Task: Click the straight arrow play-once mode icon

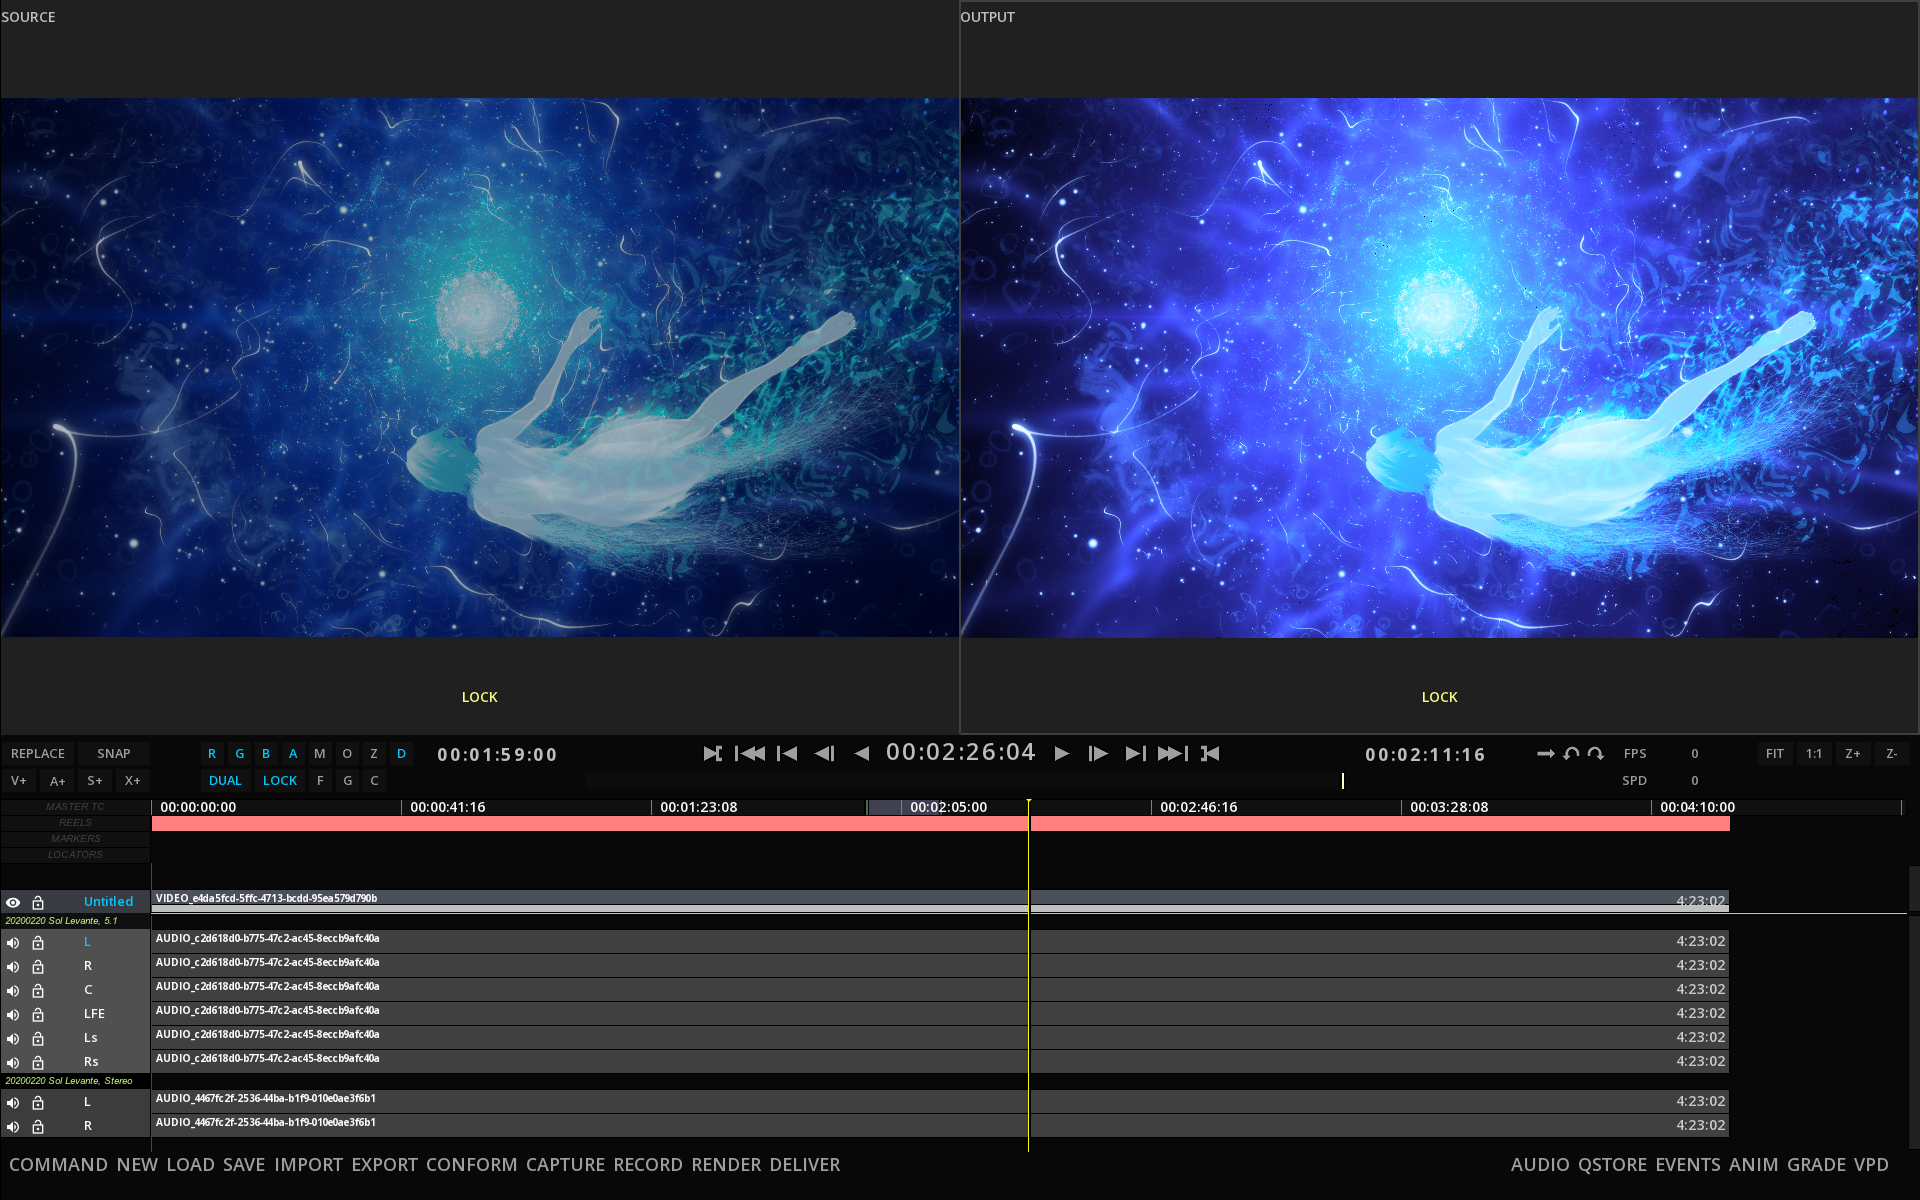Action: pyautogui.click(x=1546, y=754)
